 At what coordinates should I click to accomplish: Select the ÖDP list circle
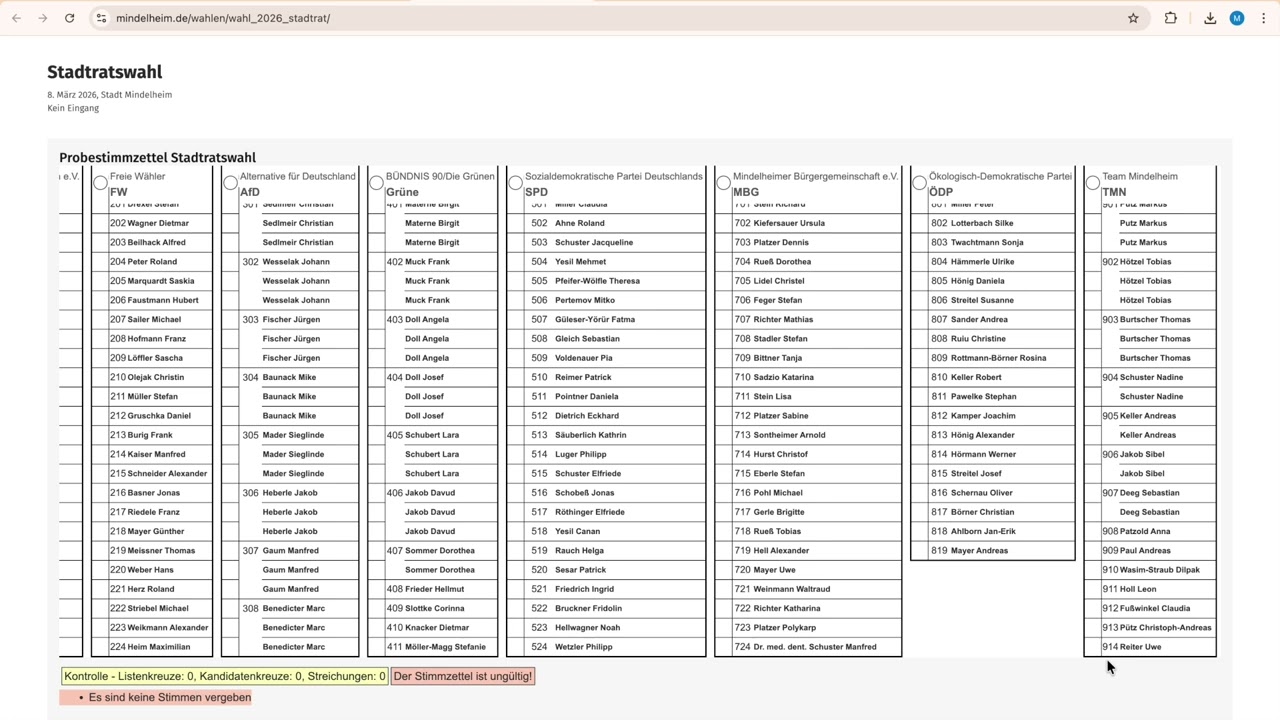(919, 183)
